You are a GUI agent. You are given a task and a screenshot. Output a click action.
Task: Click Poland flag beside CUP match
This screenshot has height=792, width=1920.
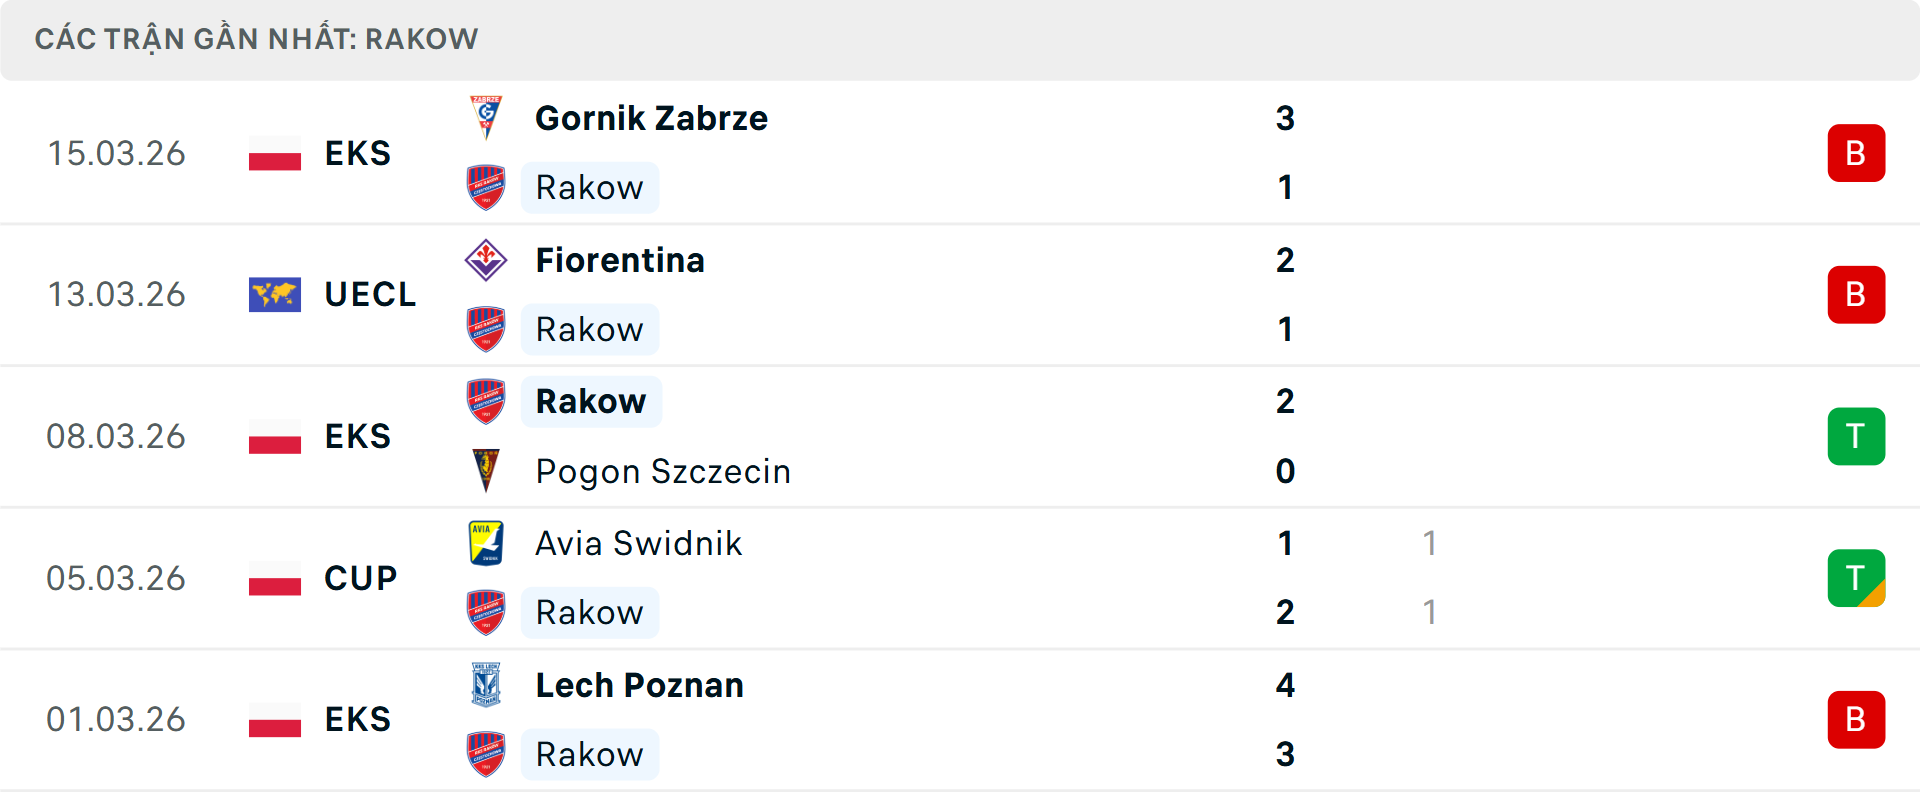275,578
